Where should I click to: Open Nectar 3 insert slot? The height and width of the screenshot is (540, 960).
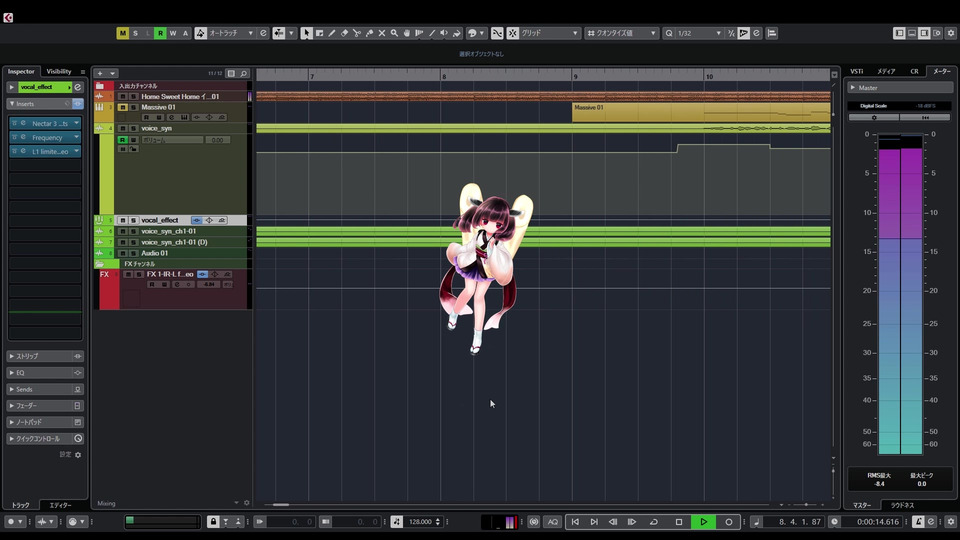[45, 123]
